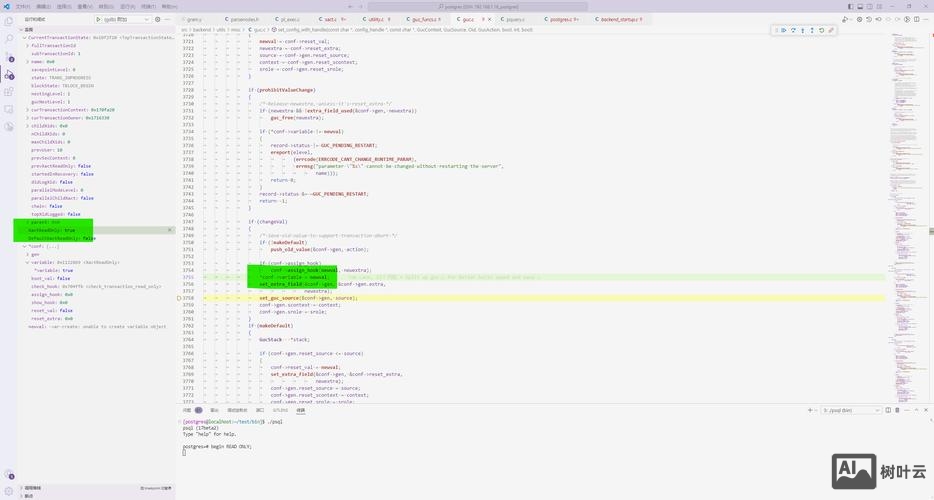Expand the curTransactionOwner variable
934x500 pixels.
[x=28, y=117]
